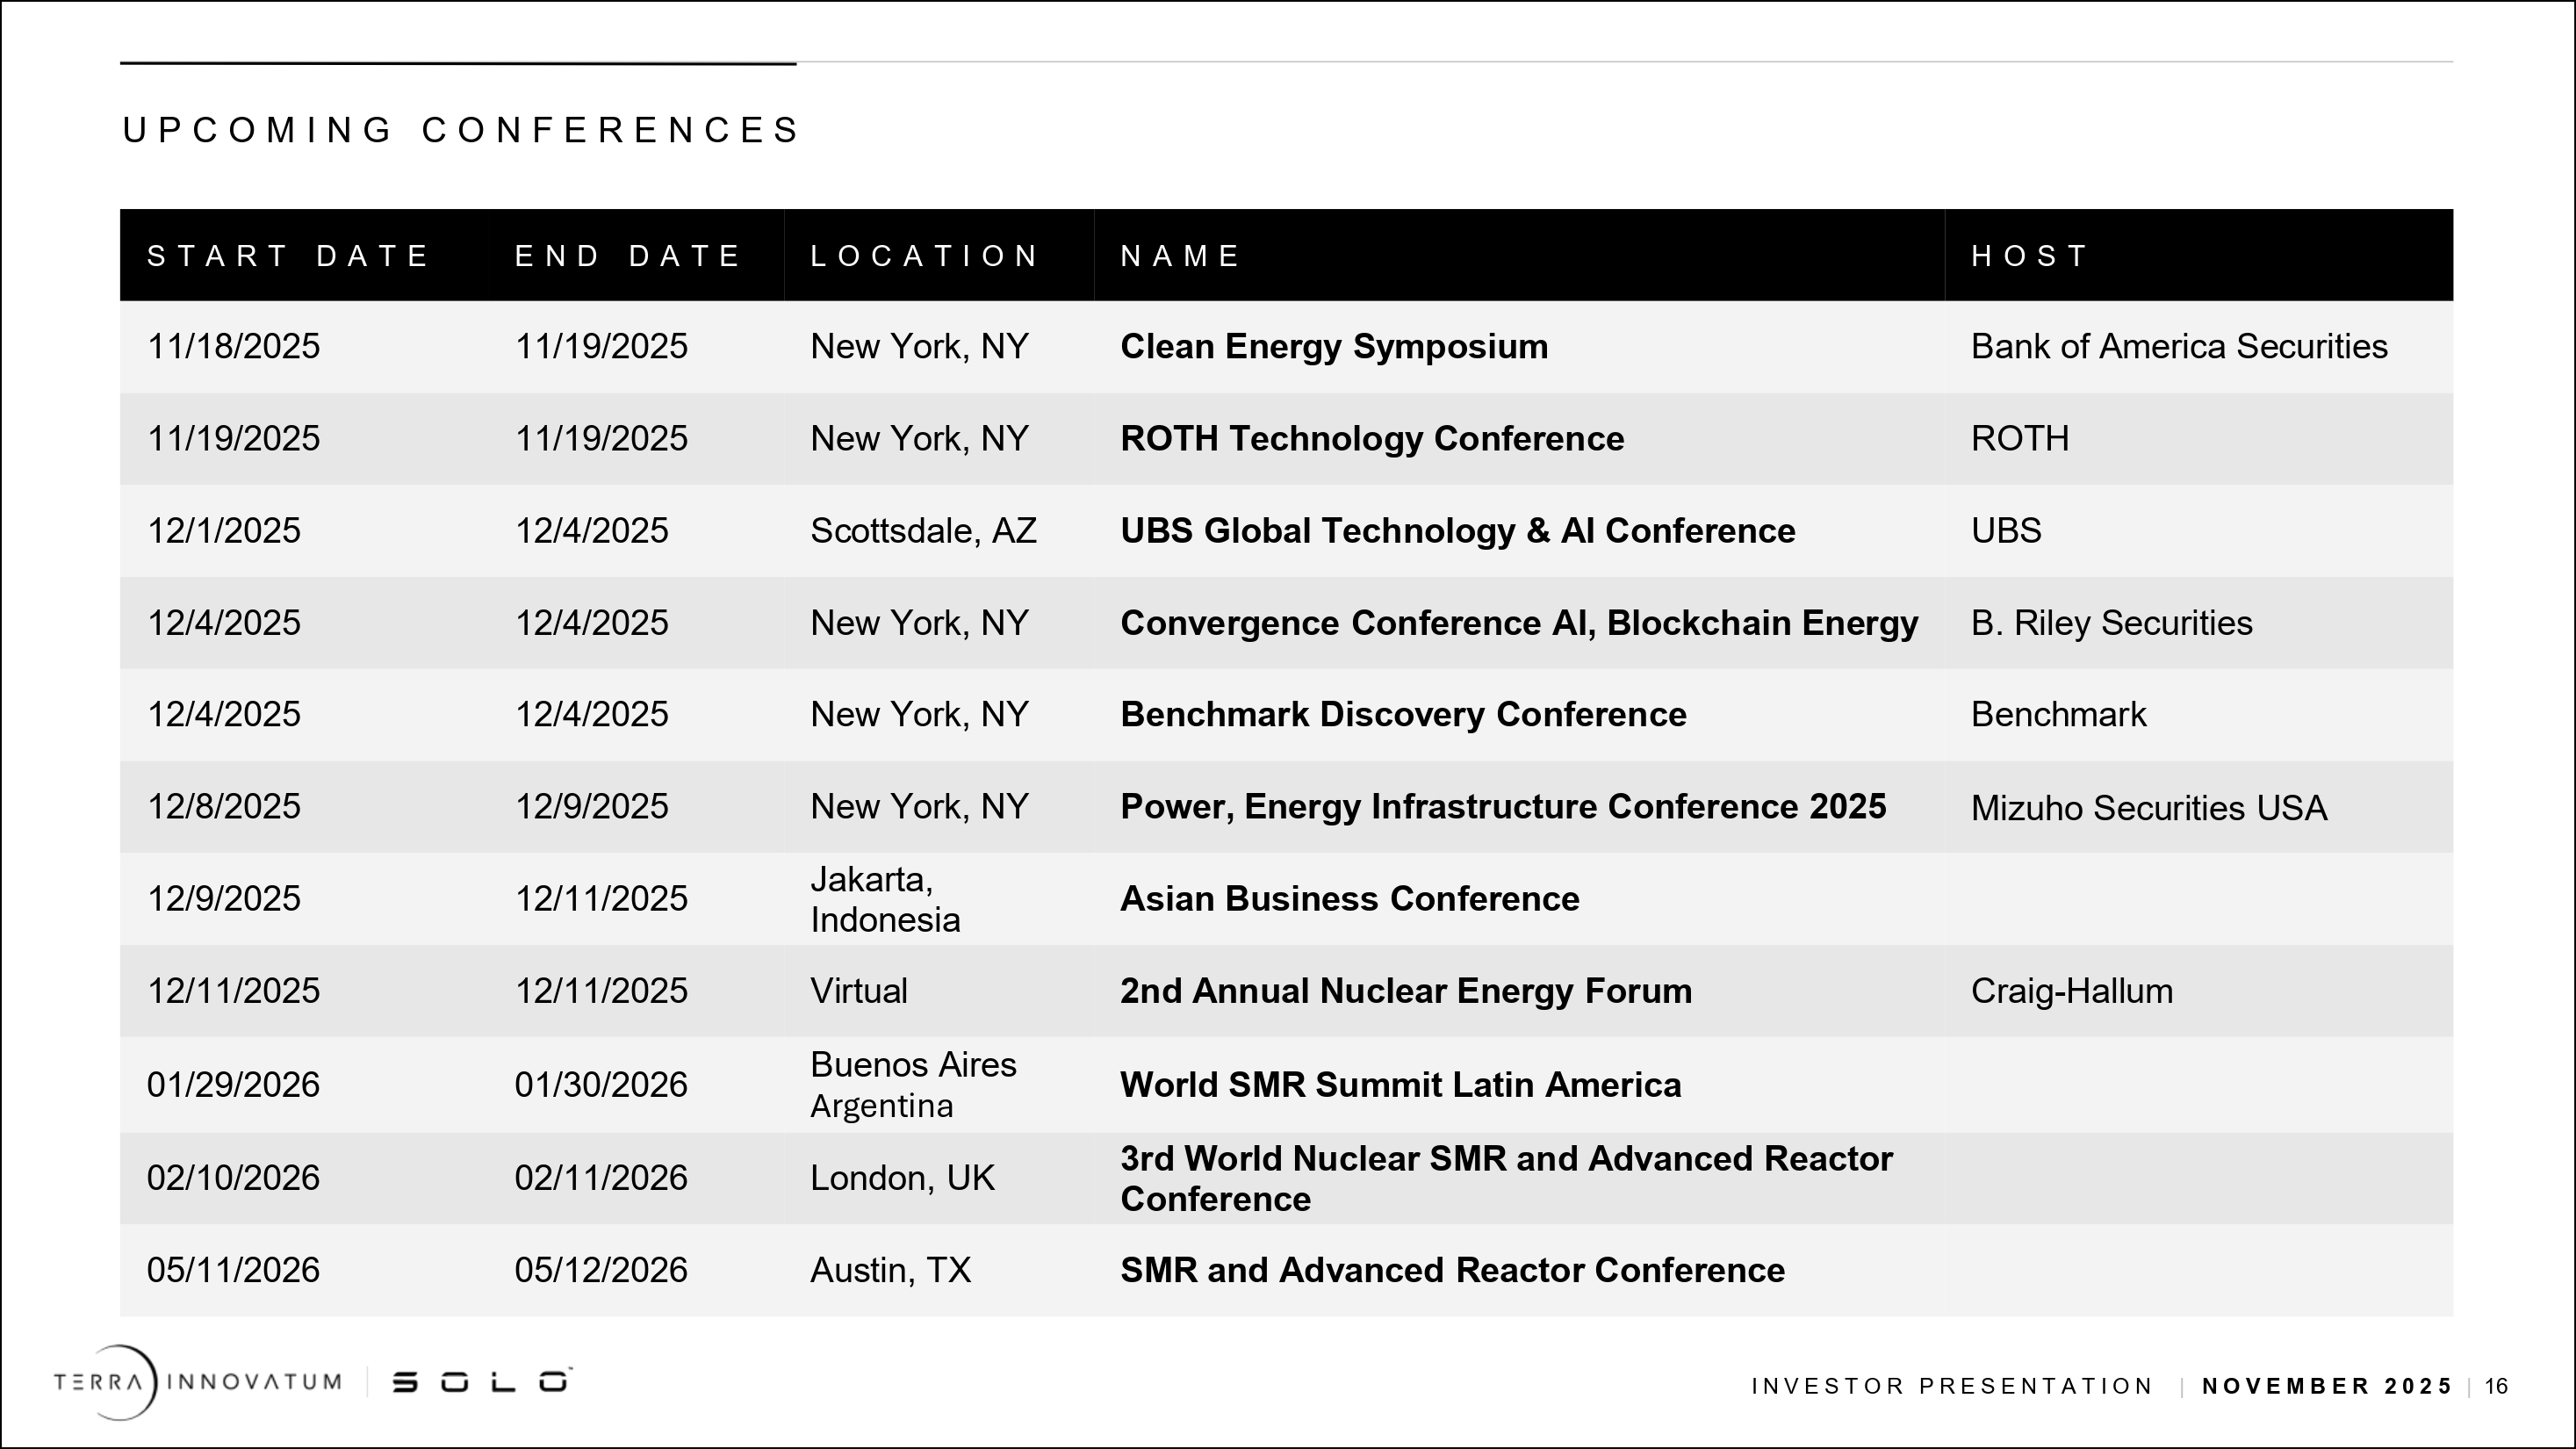
Task: Click Benchmark Discovery Conference name
Action: (1402, 714)
